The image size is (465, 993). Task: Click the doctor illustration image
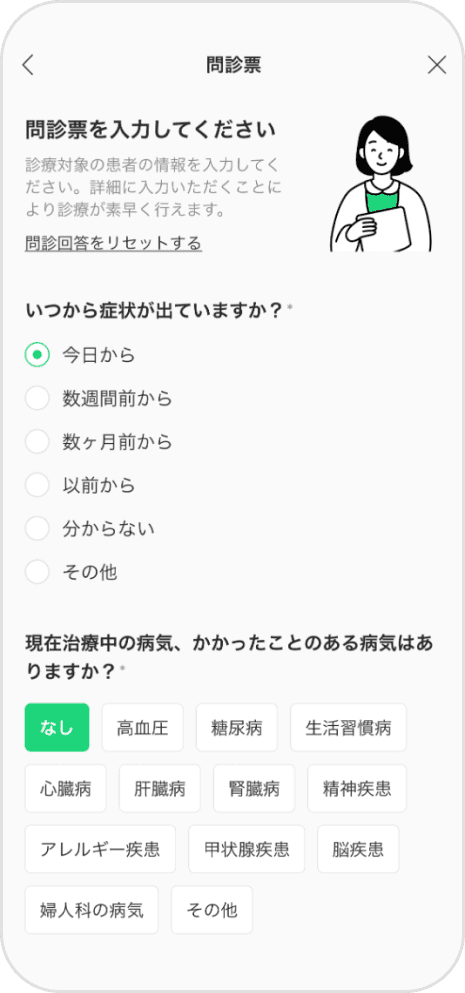click(x=381, y=184)
